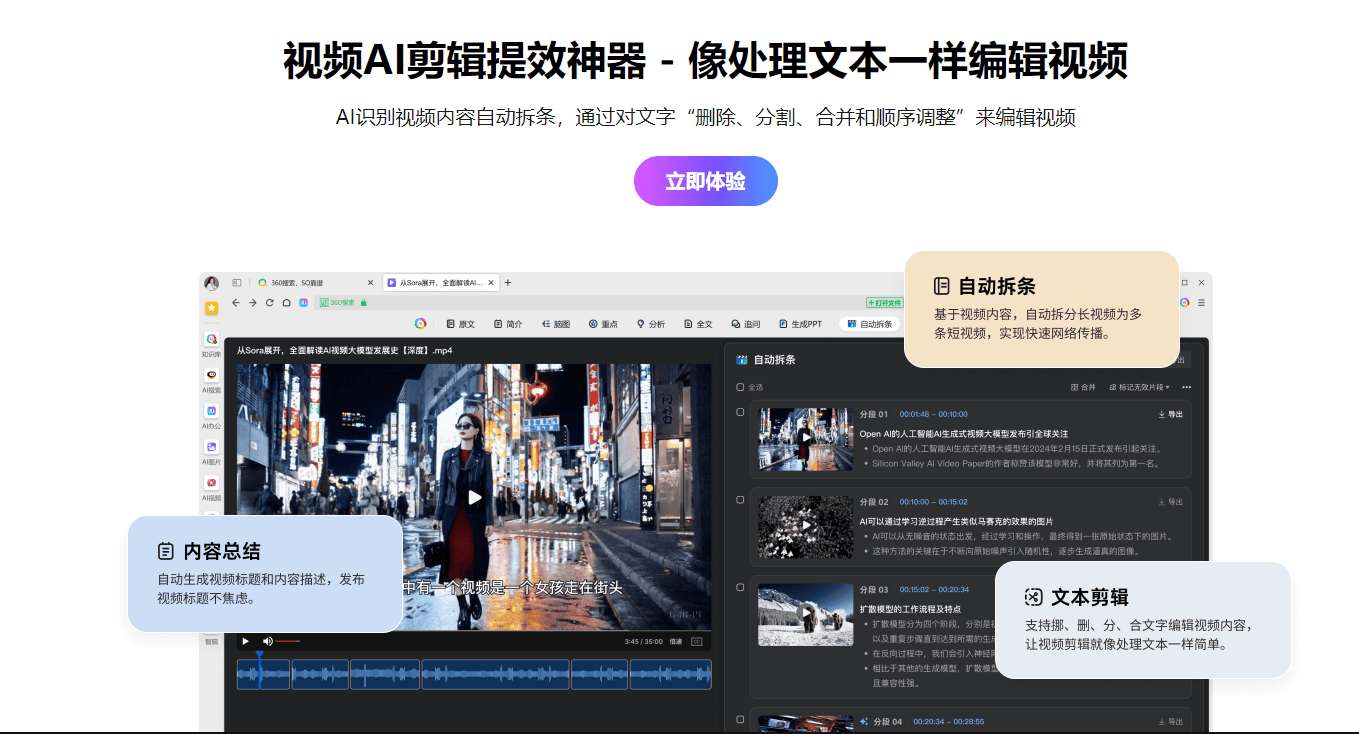Toggle the subtitles icon in player bar
This screenshot has width=1359, height=734.
click(697, 642)
